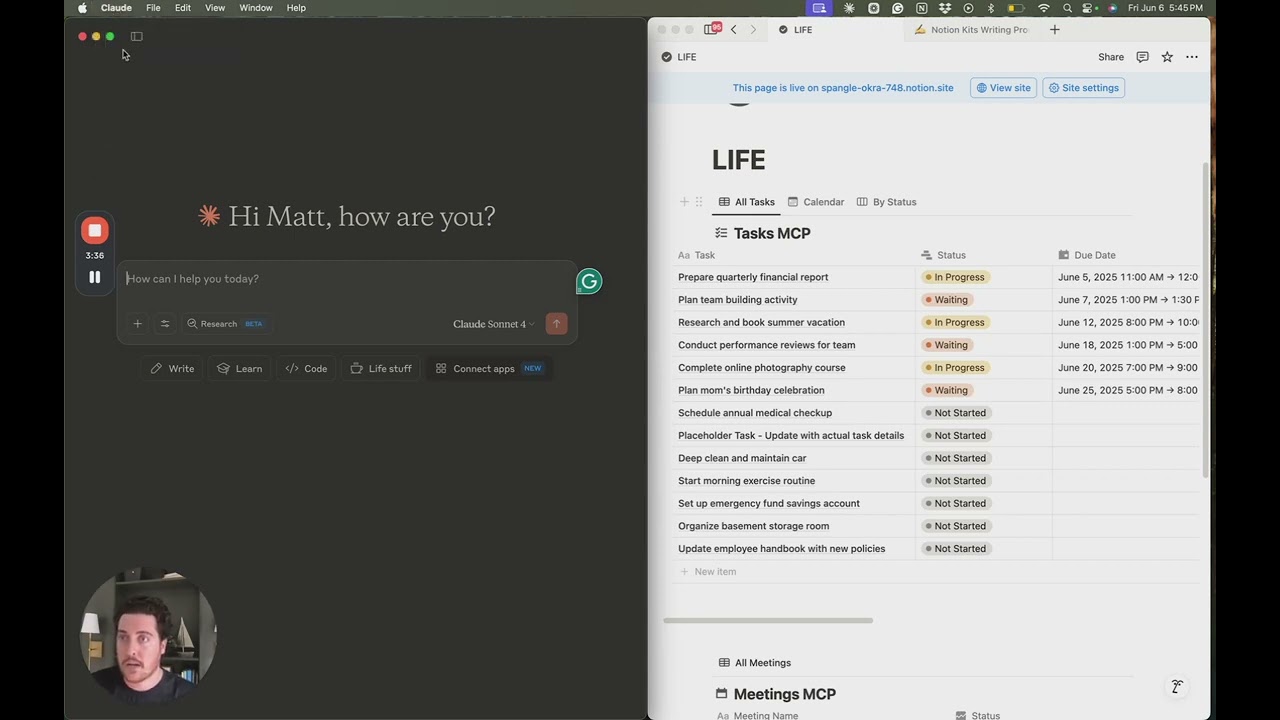
Task: Click the Meetings MCP database title
Action: (x=784, y=694)
